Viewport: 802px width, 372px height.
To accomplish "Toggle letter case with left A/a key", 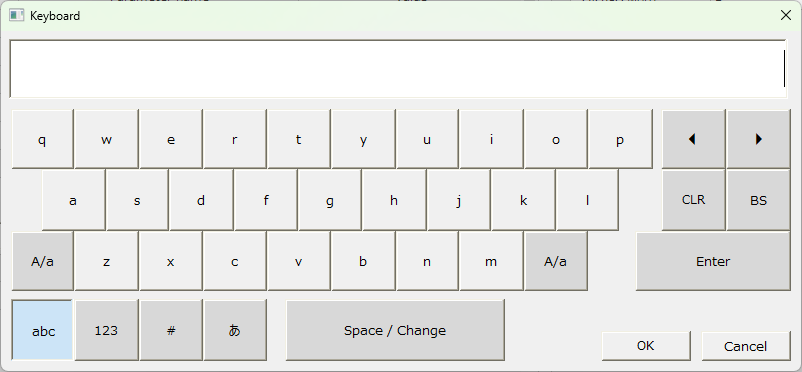I will point(42,261).
